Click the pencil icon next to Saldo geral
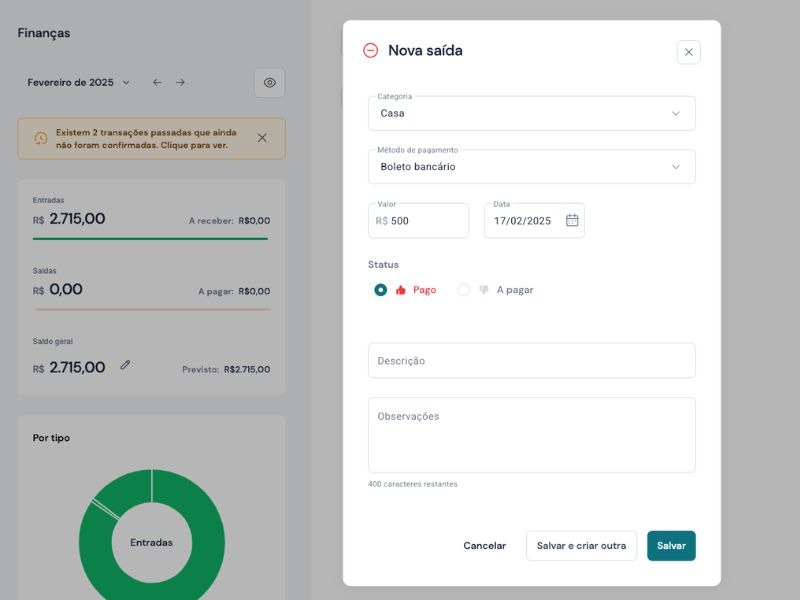Viewport: 800px width, 600px height. [x=125, y=366]
